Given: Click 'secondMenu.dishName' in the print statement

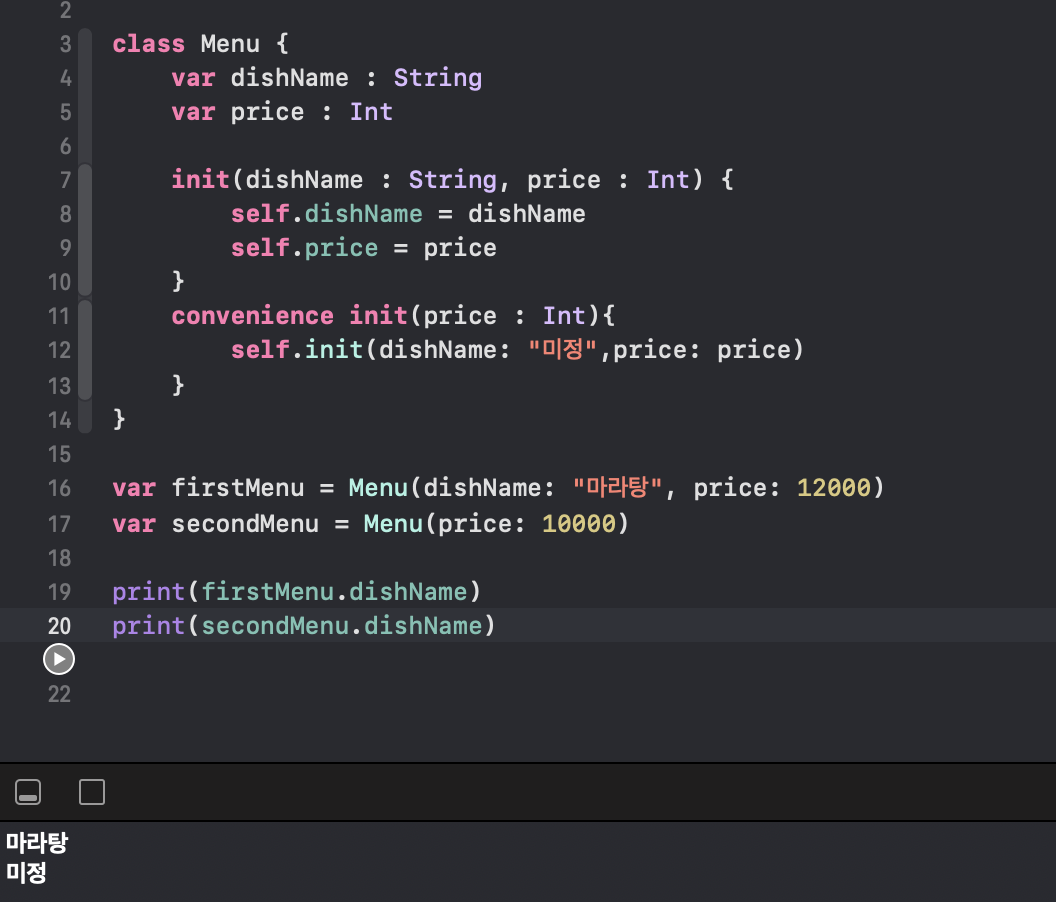Looking at the screenshot, I should point(341,626).
